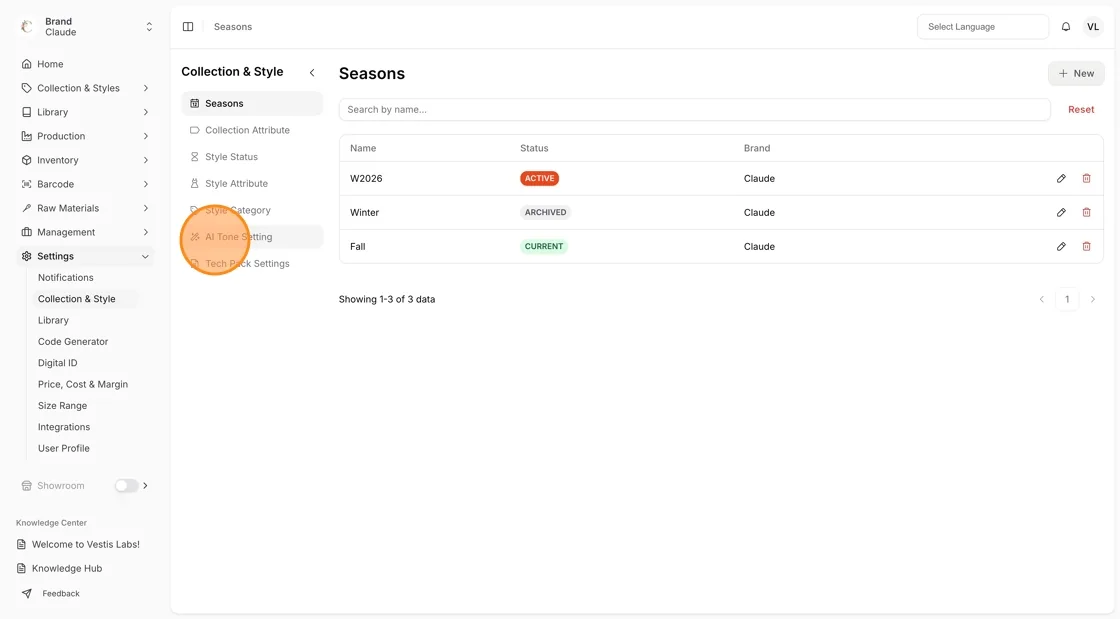Edit the Fall season row
The height and width of the screenshot is (619, 1120).
click(1061, 246)
